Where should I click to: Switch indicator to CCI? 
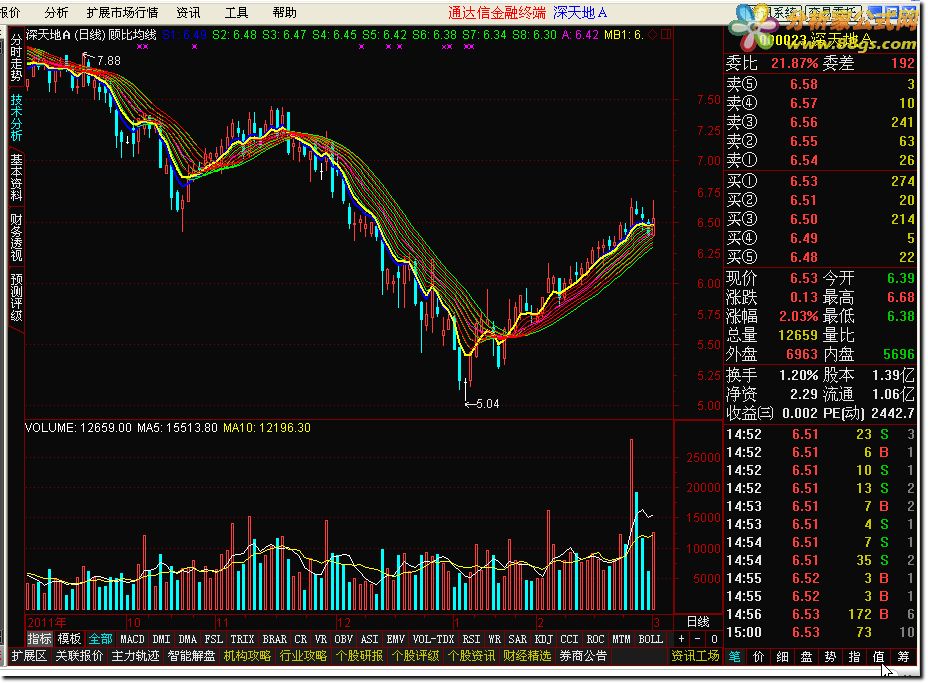point(569,639)
